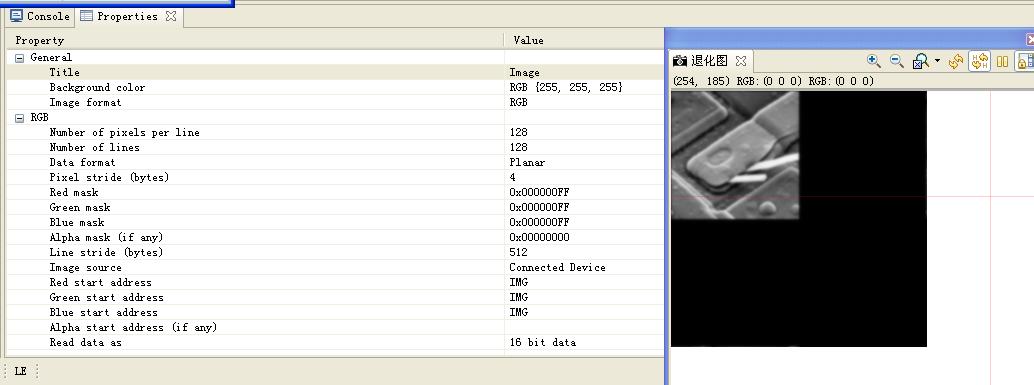Click the zoom in magnifier icon

click(x=874, y=61)
